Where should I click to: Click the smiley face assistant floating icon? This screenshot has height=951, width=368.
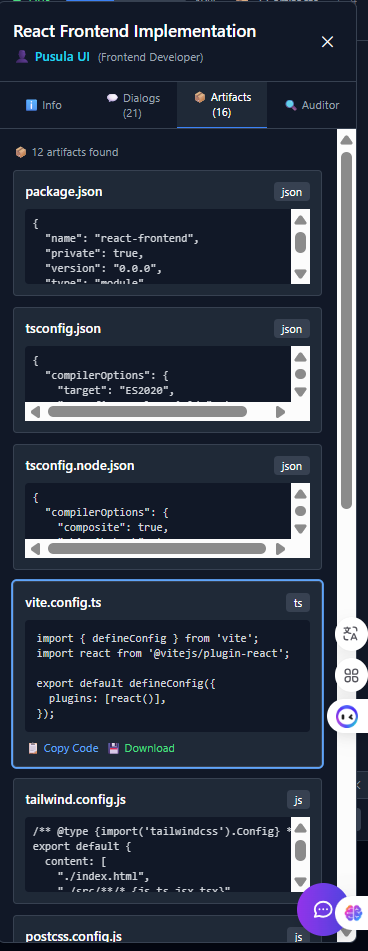tap(347, 716)
